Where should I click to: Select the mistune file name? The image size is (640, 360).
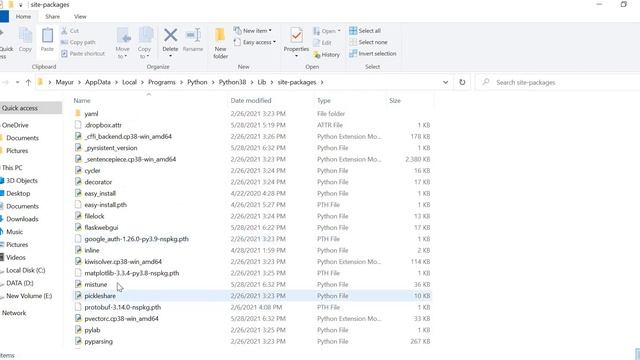(x=96, y=284)
